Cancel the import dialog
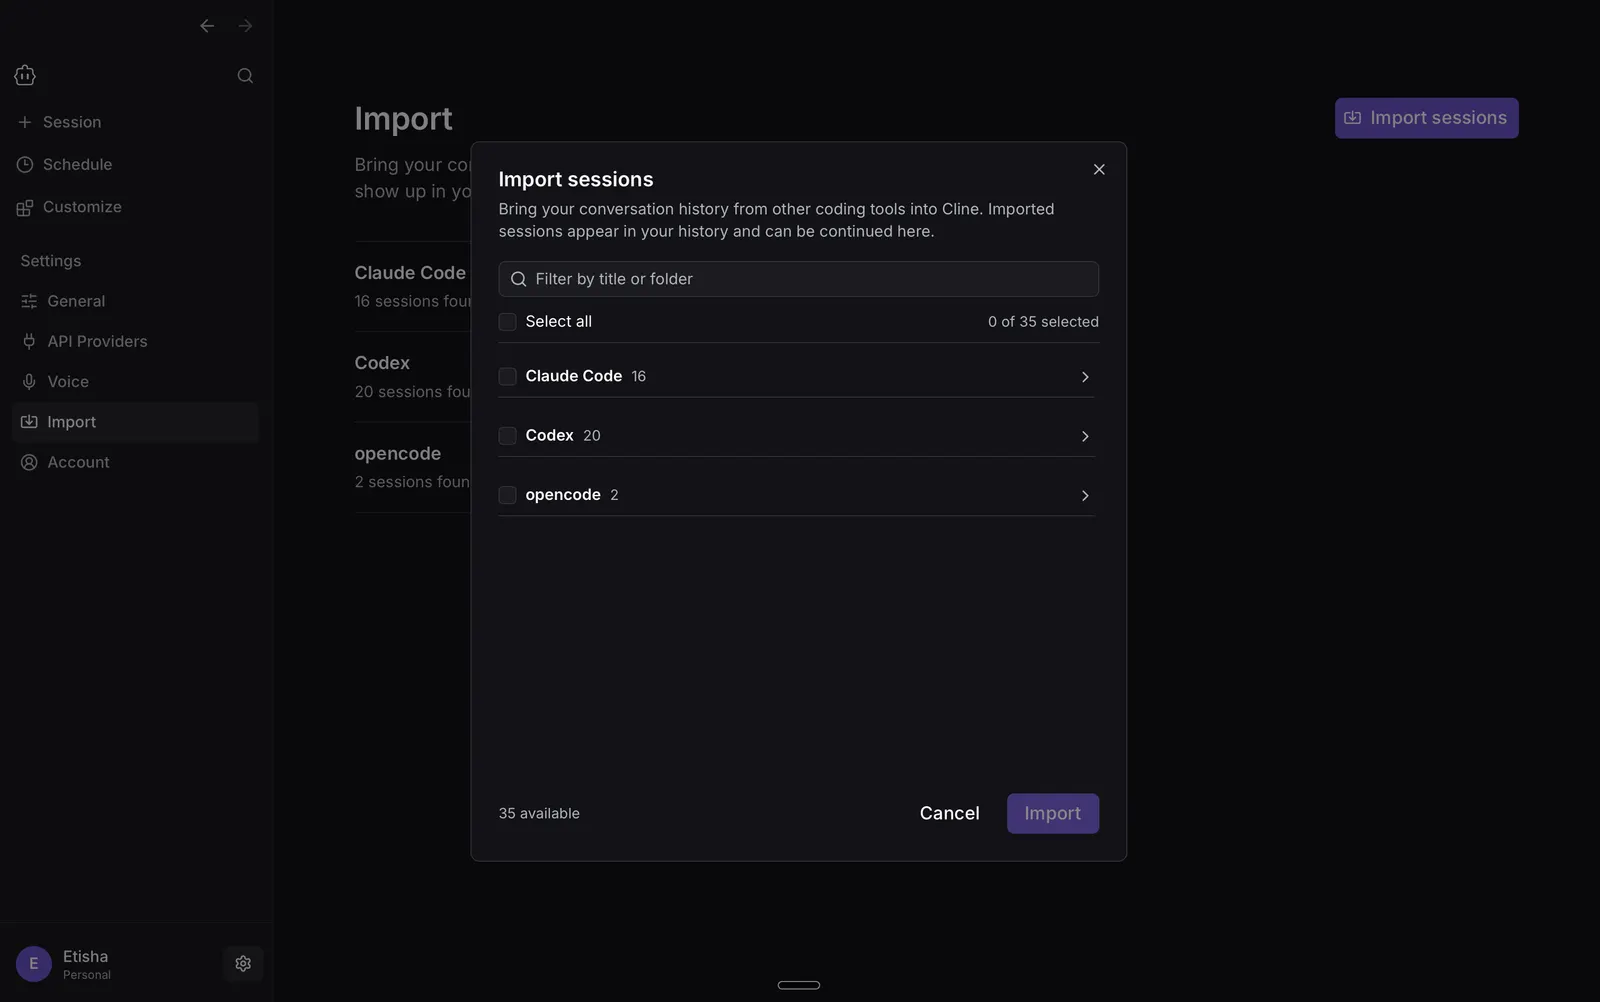 point(949,813)
